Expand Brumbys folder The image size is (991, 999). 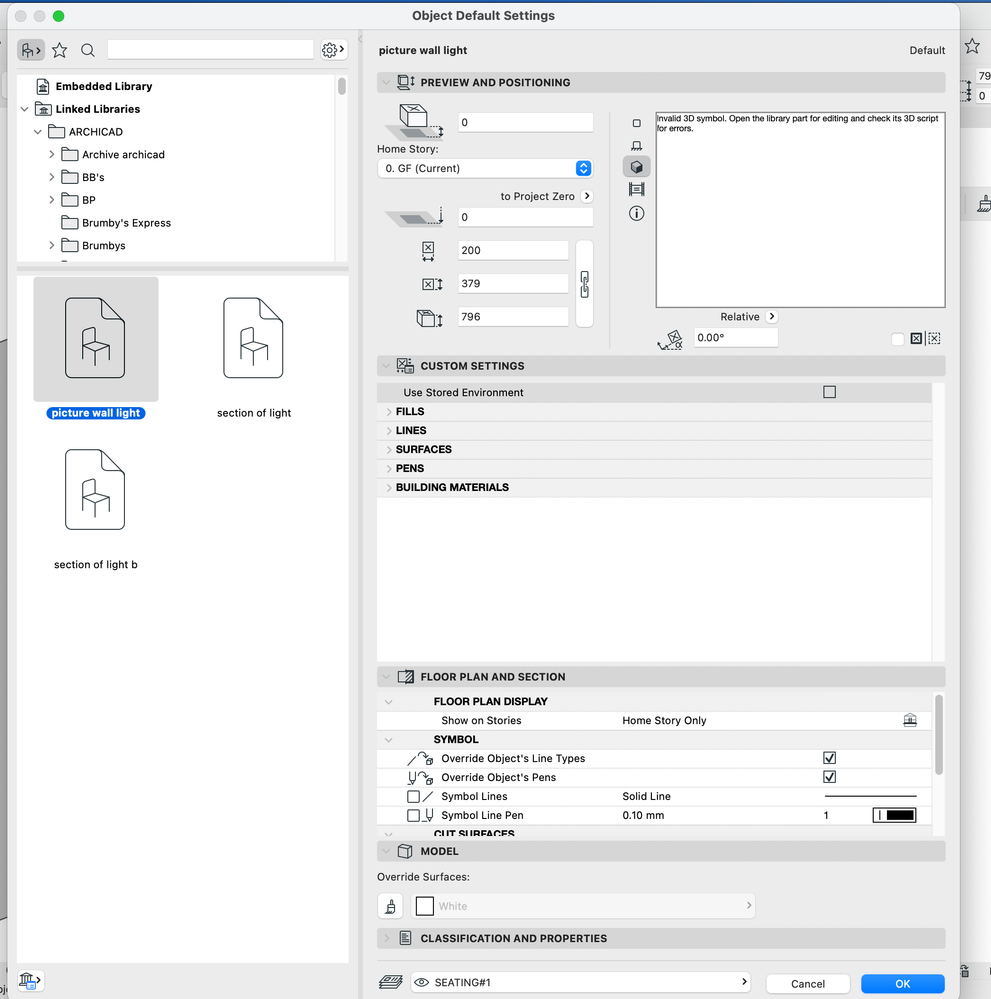point(52,245)
